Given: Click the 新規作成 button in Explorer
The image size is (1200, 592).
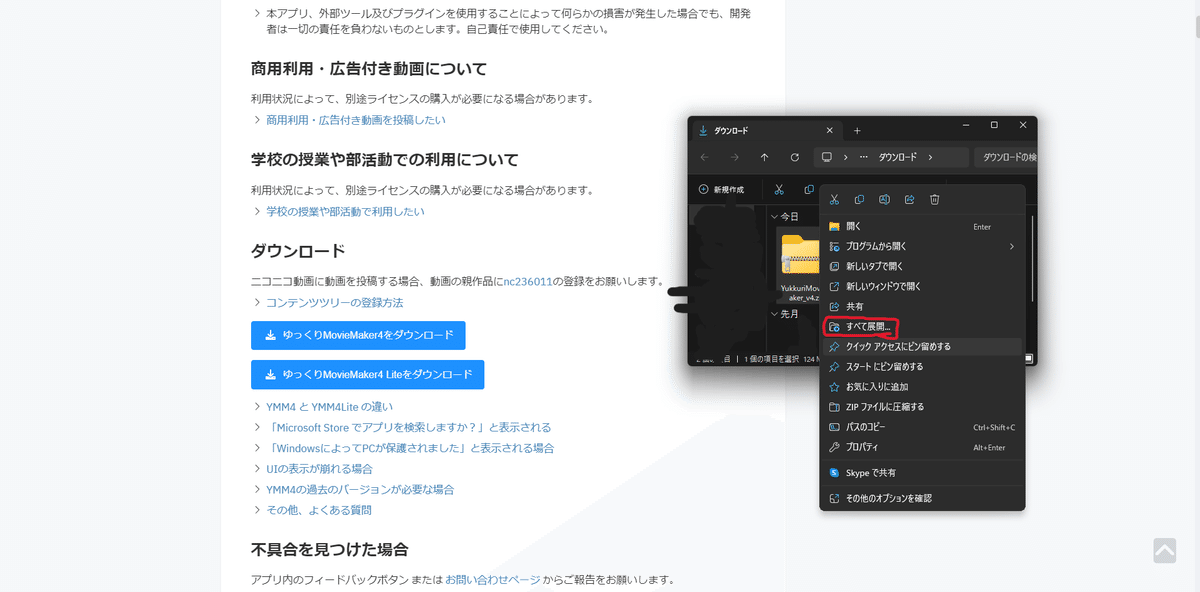Looking at the screenshot, I should point(721,189).
